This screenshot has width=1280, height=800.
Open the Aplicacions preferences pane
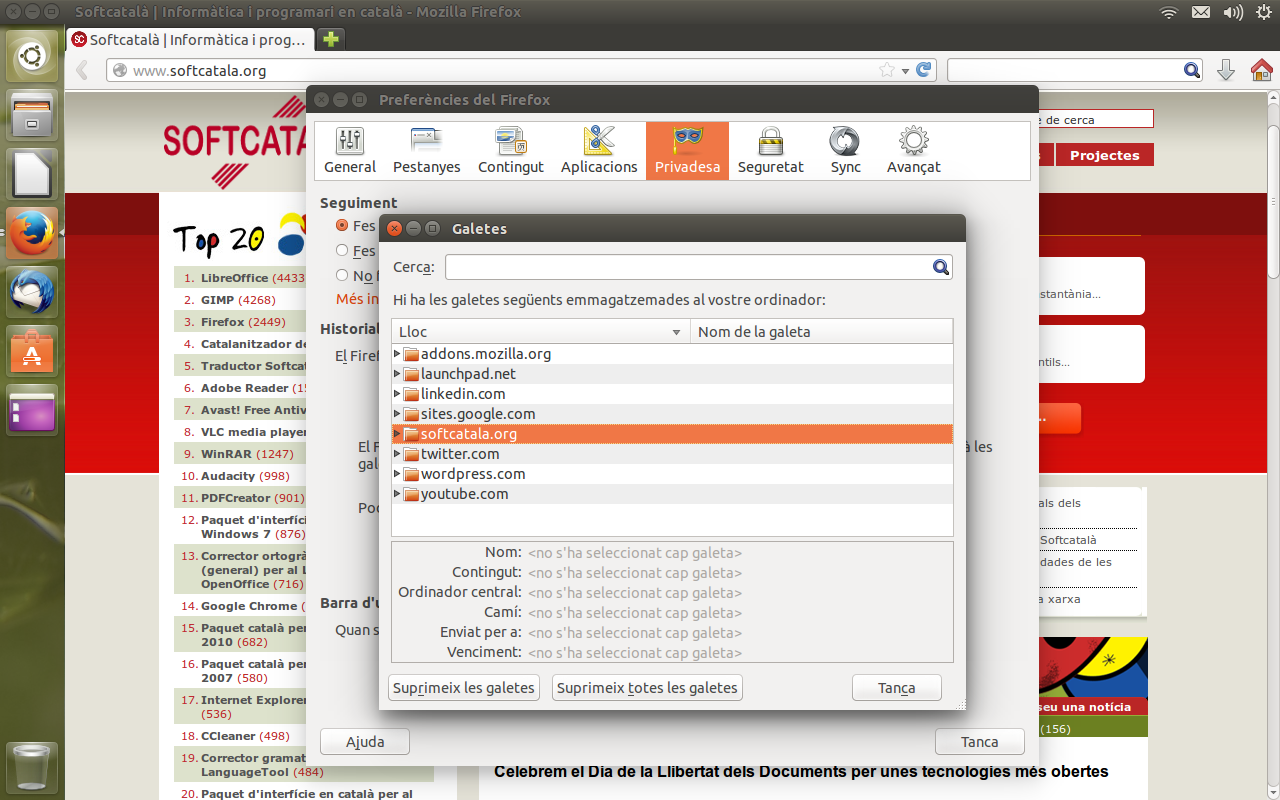(599, 151)
